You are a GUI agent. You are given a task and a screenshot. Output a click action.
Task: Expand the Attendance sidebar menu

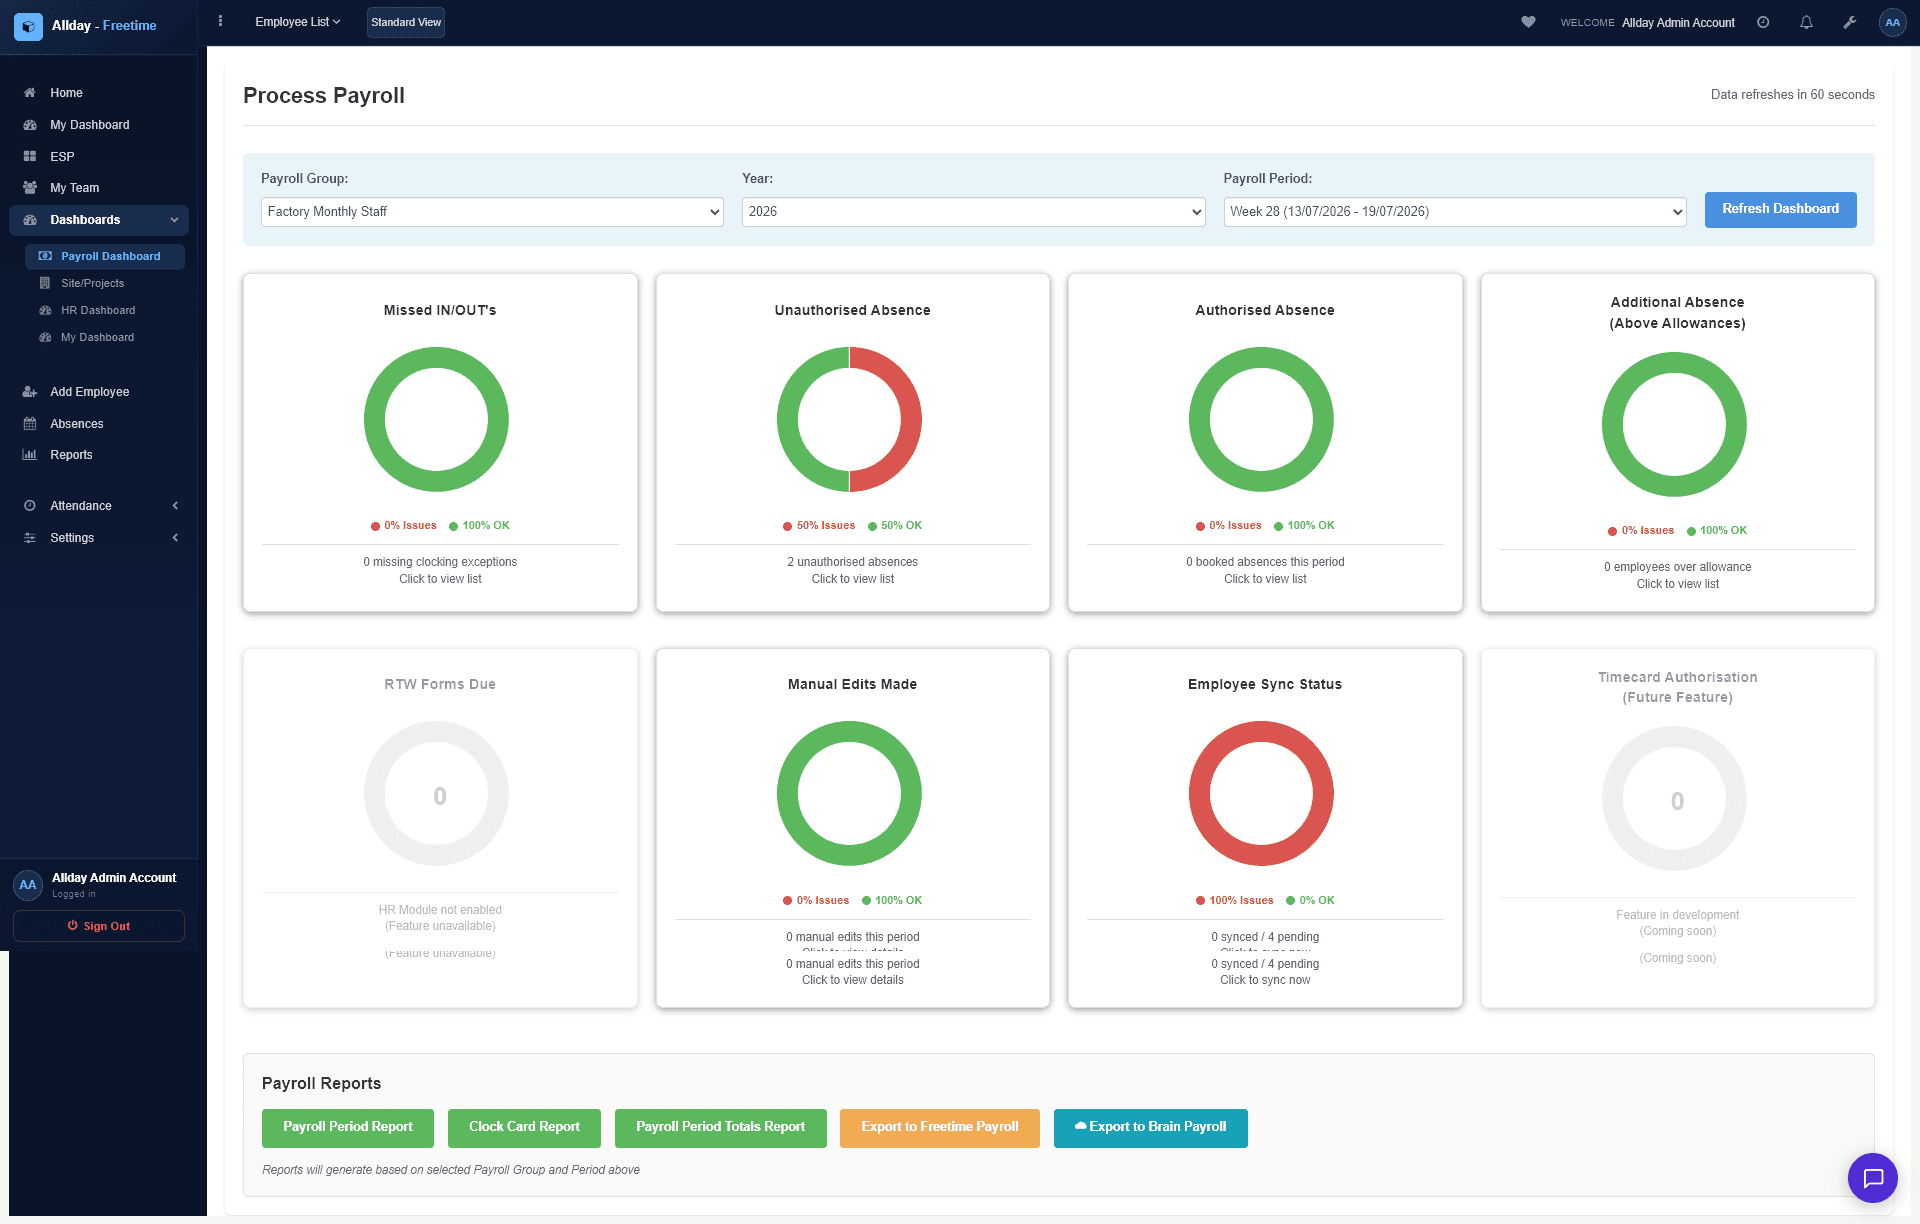99,506
